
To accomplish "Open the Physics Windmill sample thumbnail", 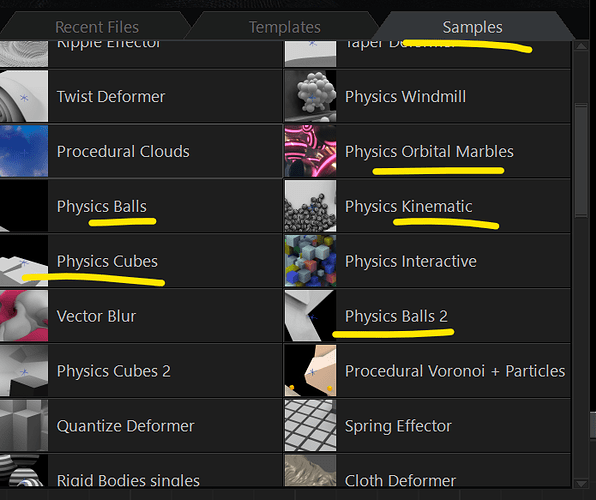I will 310,96.
